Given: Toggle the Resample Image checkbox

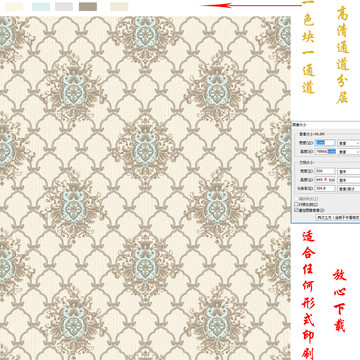Looking at the screenshot, I should click(296, 210).
